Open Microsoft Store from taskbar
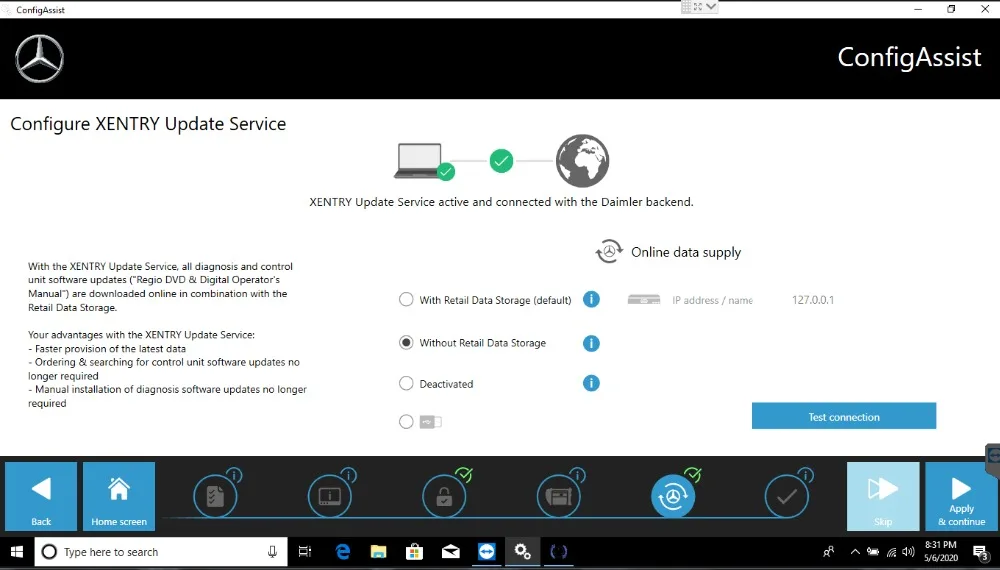Image resolution: width=1000 pixels, height=570 pixels. [x=415, y=552]
